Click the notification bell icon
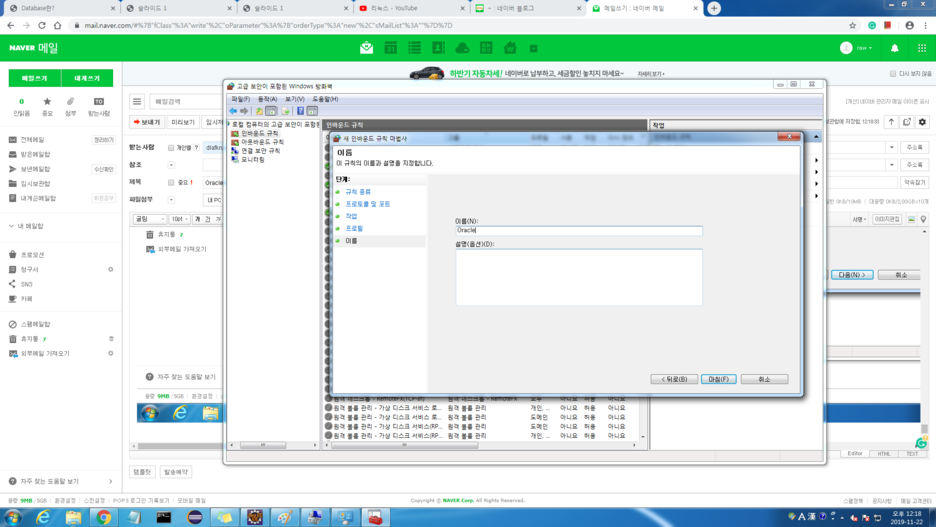936x527 pixels. 894,48
